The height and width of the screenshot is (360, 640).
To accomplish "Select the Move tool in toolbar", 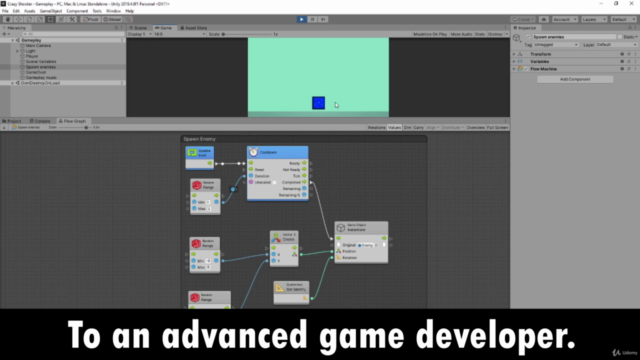I will (18, 19).
